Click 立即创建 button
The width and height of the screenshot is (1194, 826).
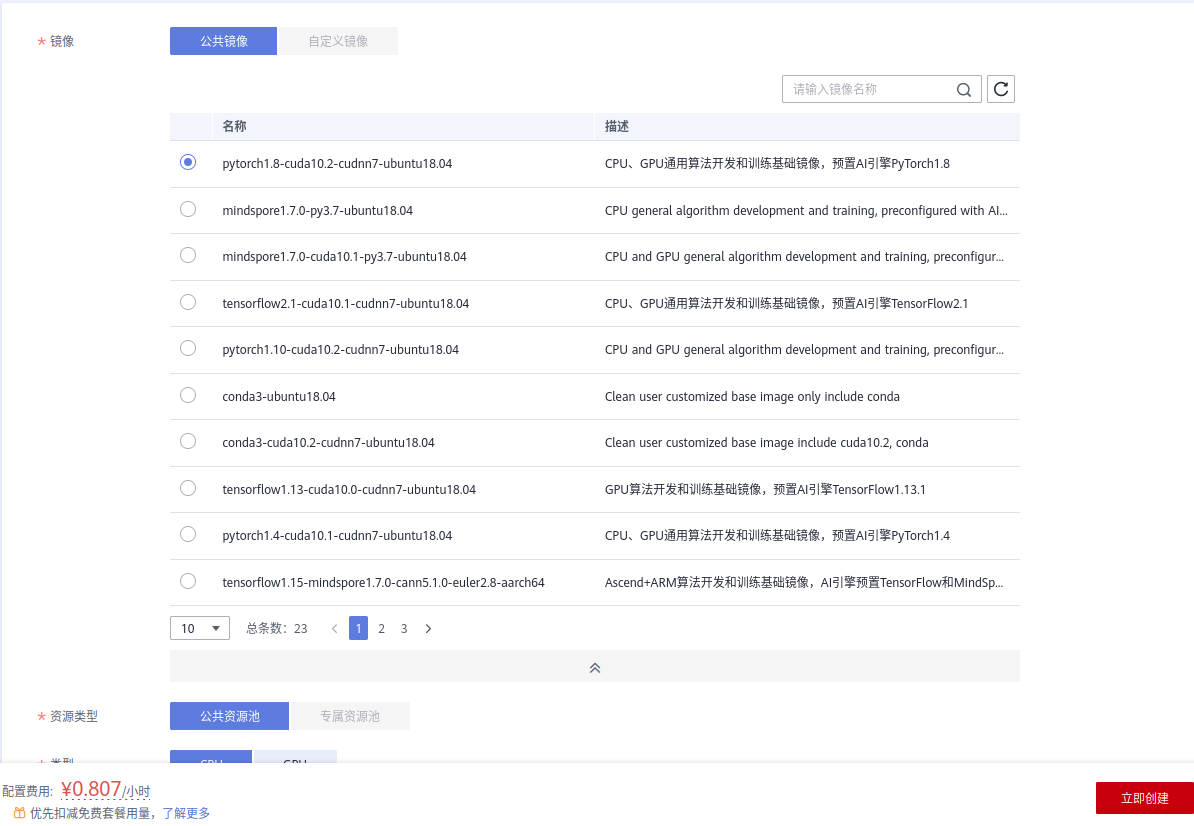1144,798
